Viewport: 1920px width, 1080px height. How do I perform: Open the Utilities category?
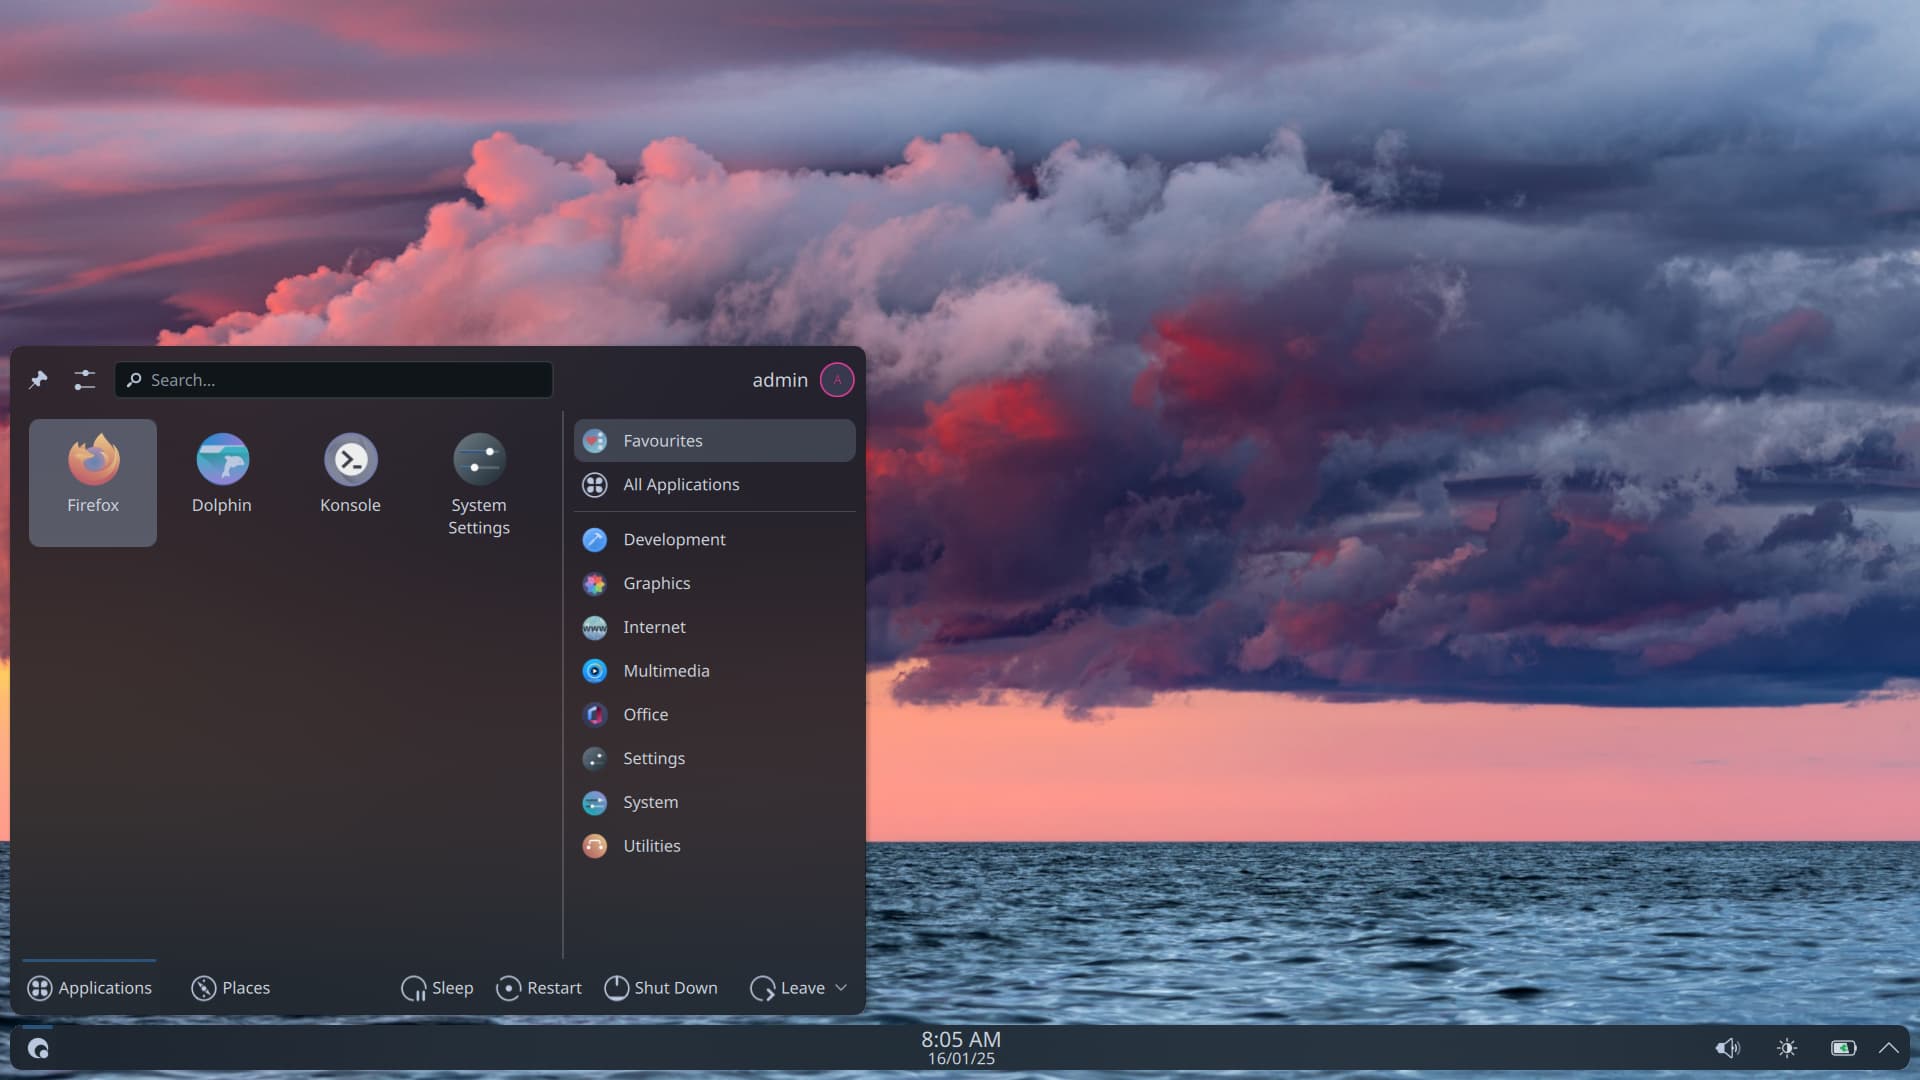(x=714, y=847)
